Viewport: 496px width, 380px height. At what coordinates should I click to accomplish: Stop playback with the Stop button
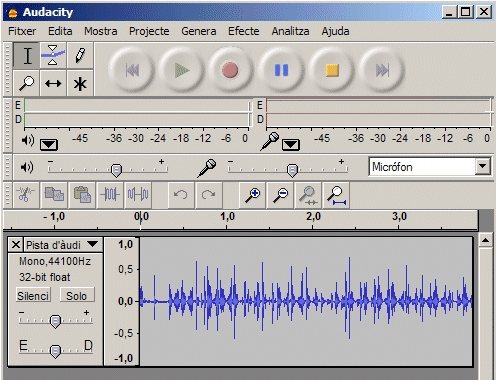(332, 70)
